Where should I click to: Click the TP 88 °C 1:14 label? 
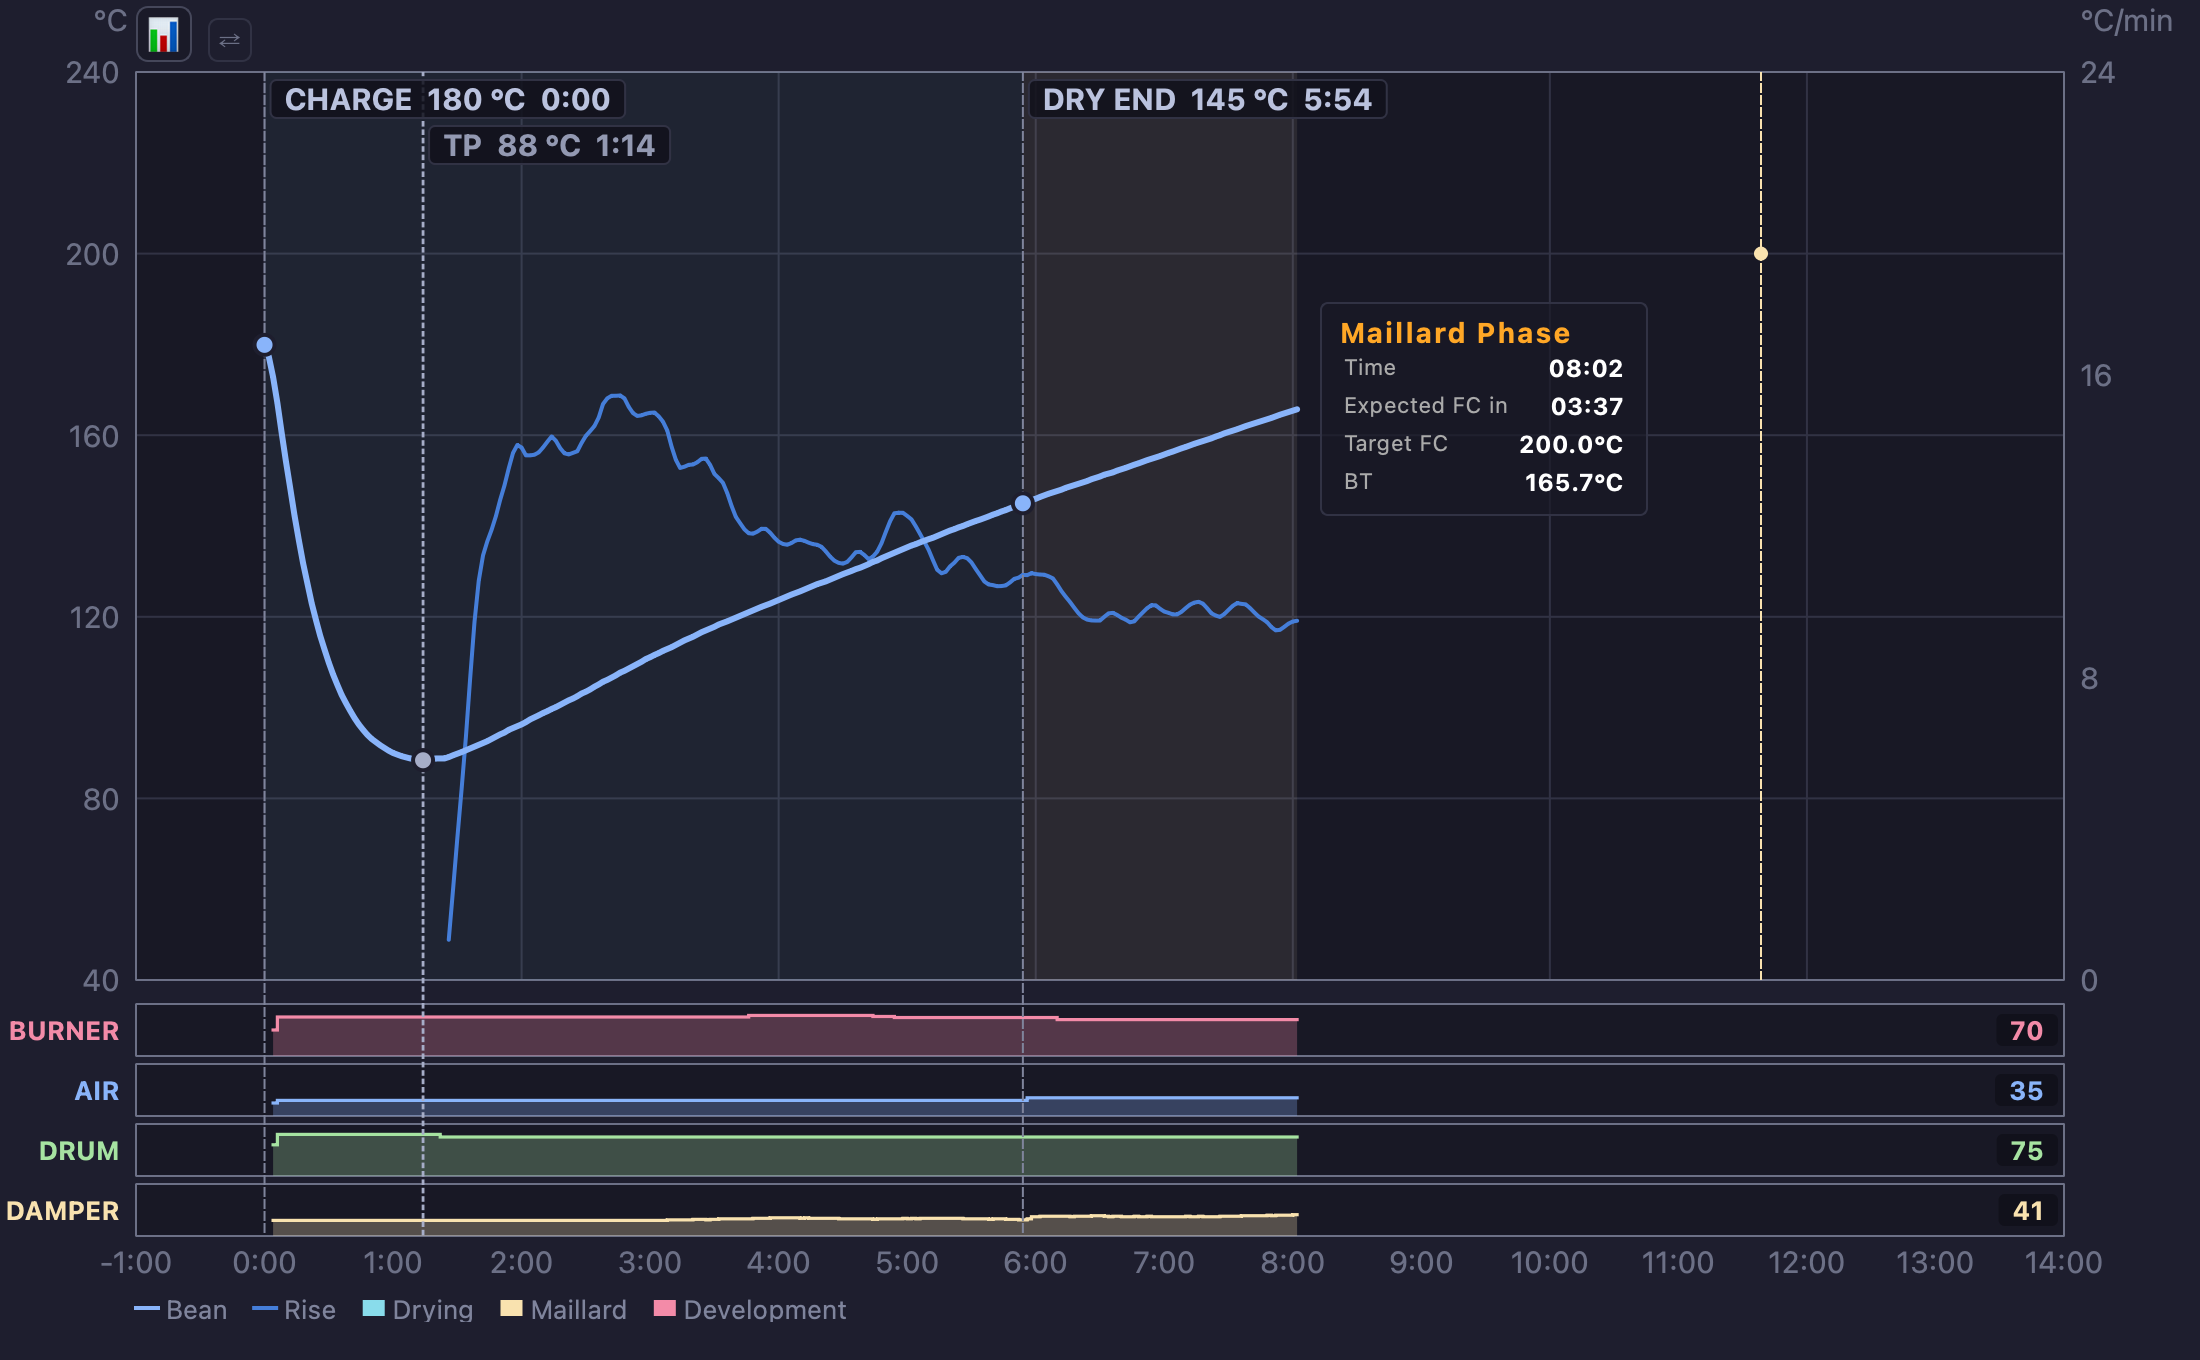[x=549, y=145]
